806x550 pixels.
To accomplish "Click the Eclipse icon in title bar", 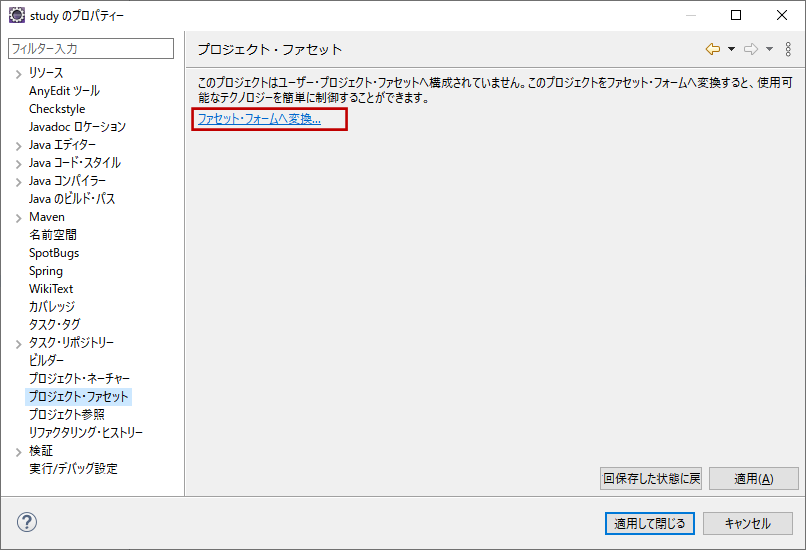I will point(16,15).
